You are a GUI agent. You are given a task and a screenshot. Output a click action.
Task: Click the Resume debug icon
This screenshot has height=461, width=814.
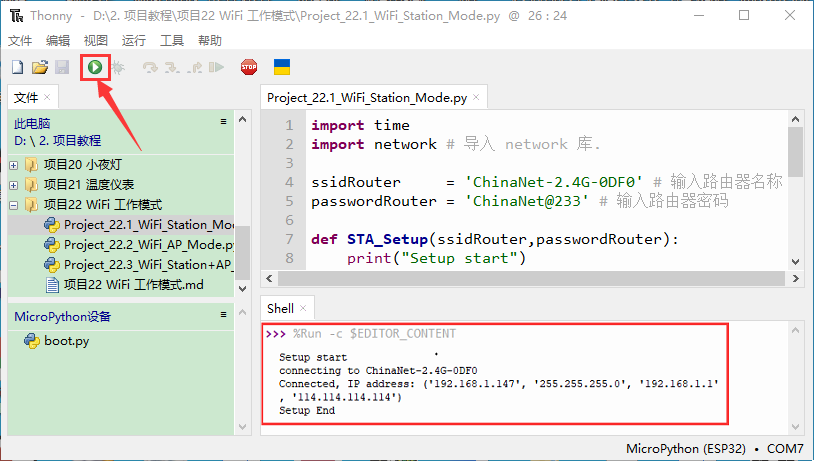pos(216,67)
